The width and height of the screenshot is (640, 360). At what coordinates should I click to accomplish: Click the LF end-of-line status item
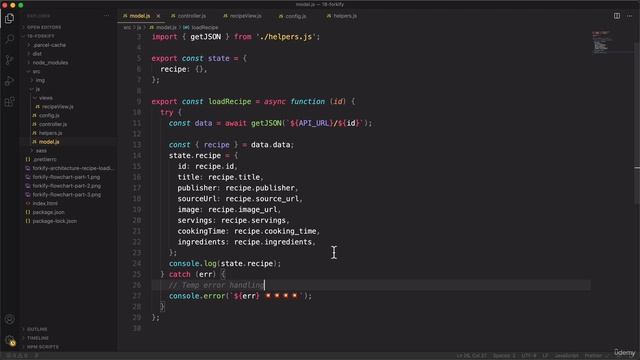coord(545,356)
